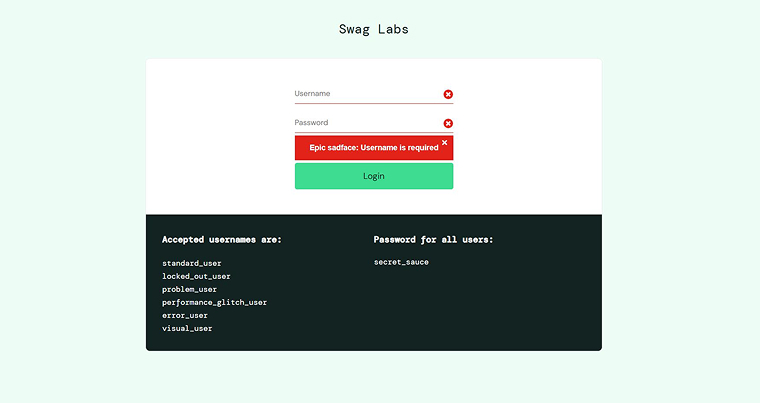Click the visual_user username text
The width and height of the screenshot is (760, 403).
tap(187, 328)
